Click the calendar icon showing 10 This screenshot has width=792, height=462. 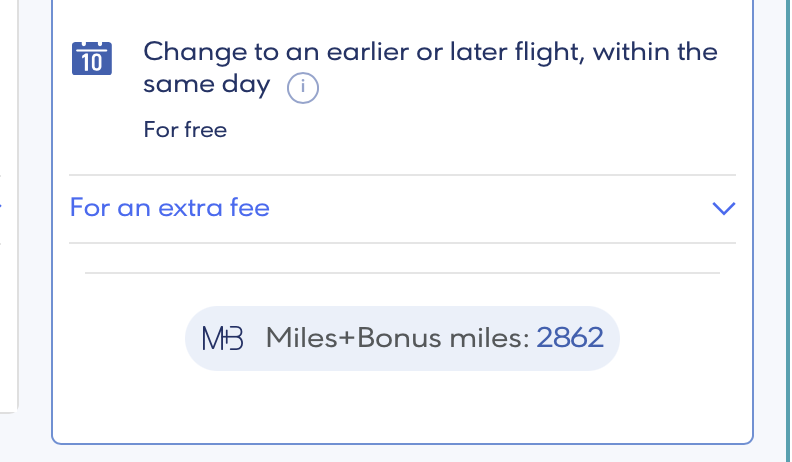(93, 58)
